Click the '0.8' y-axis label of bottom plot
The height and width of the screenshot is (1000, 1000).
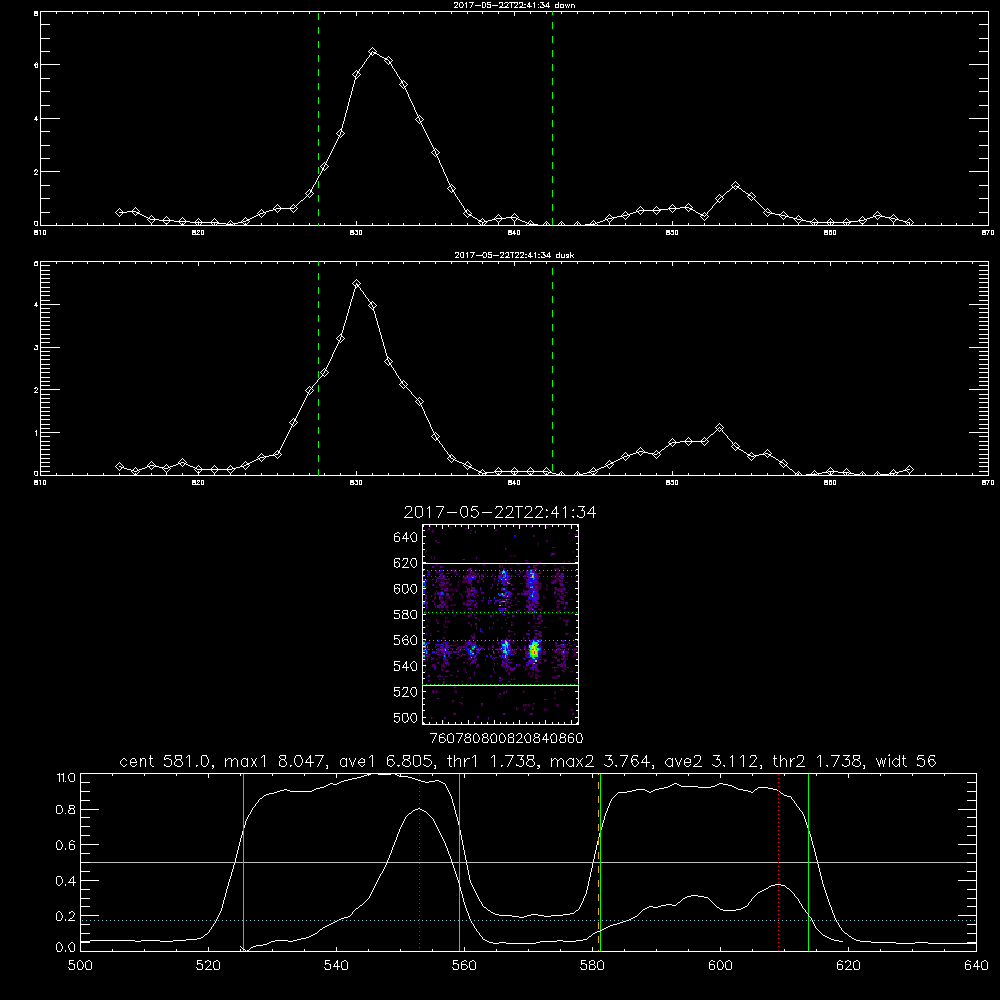[x=66, y=810]
